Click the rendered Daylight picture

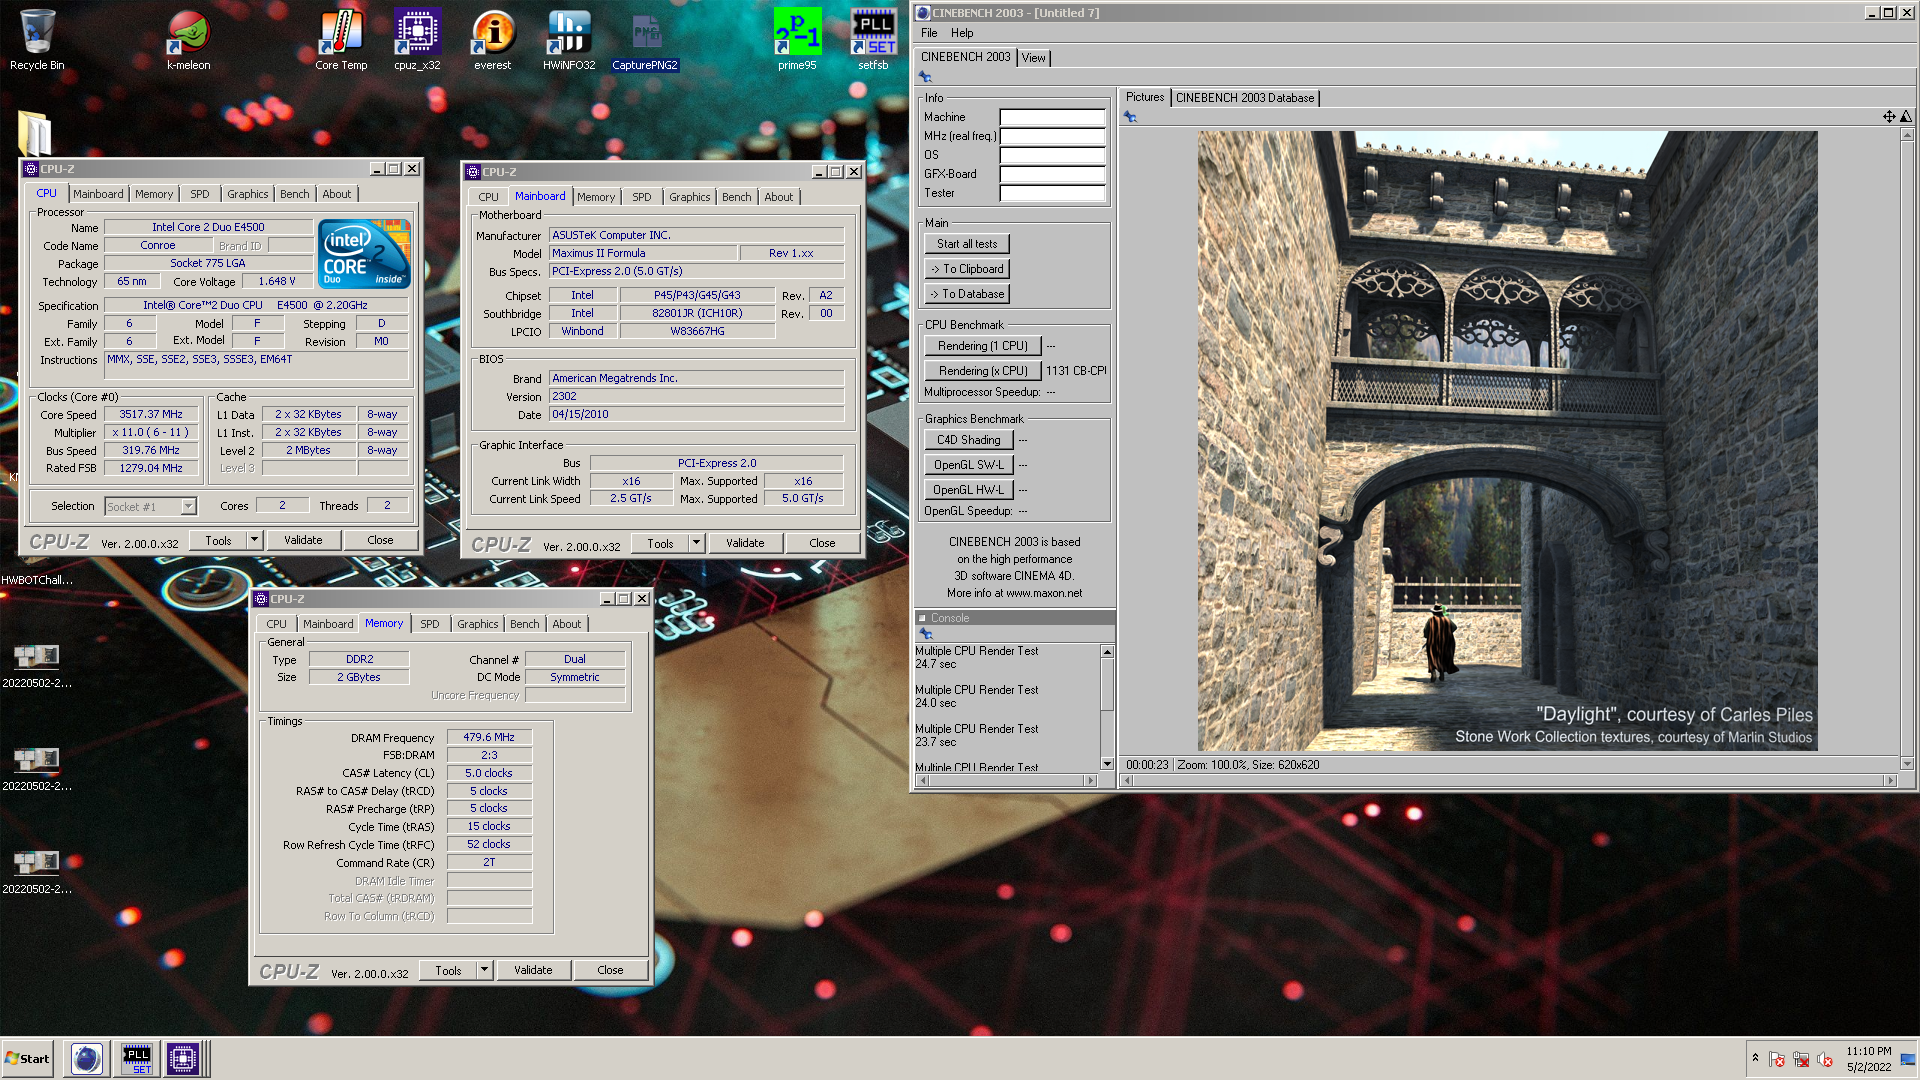tap(1508, 441)
